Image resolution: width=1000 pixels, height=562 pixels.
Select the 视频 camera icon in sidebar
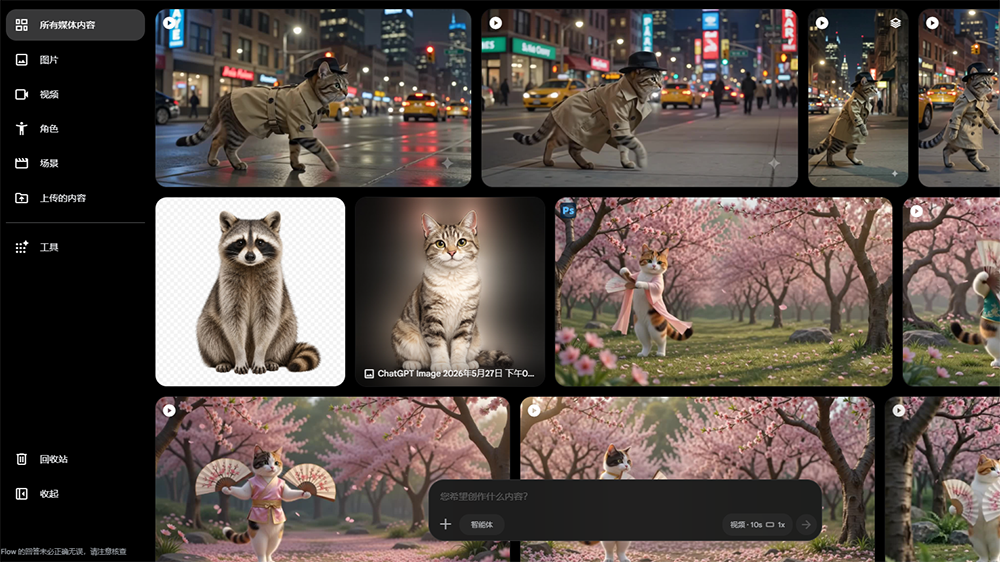click(x=22, y=94)
